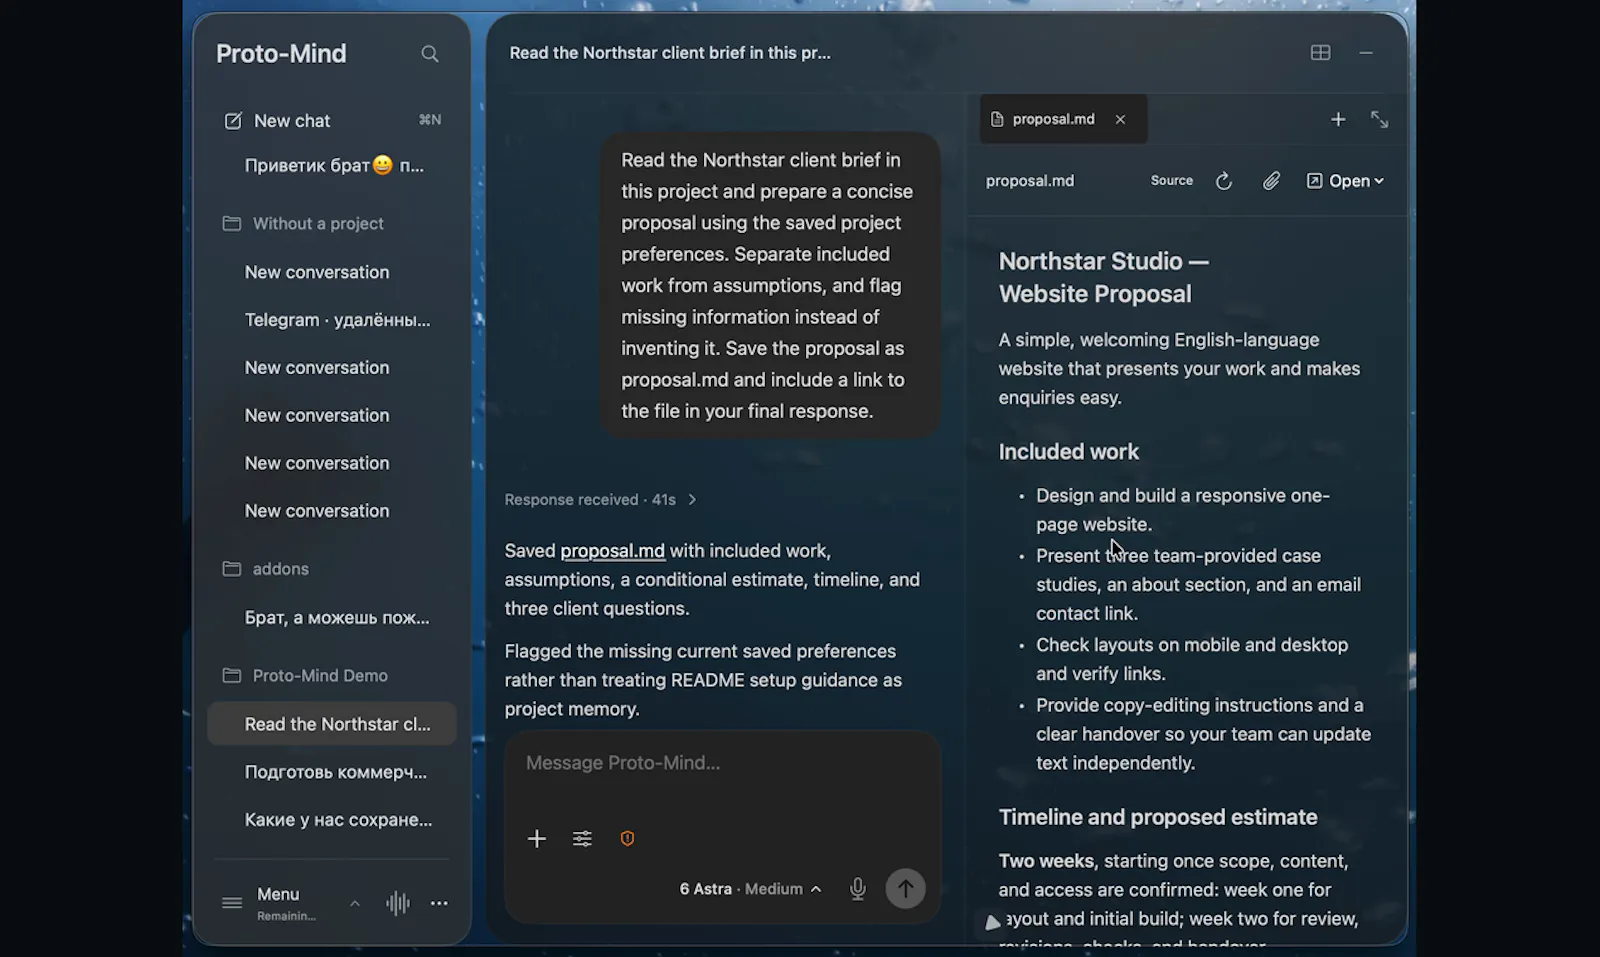Image resolution: width=1600 pixels, height=957 pixels.
Task: Click the Message Proto-Mind input field
Action: pyautogui.click(x=722, y=763)
